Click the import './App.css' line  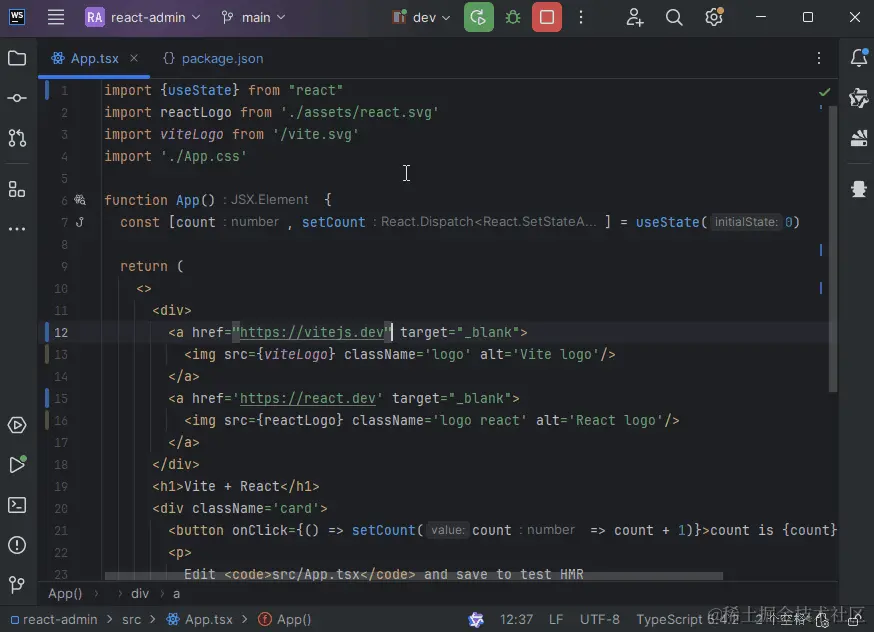pyautogui.click(x=175, y=156)
